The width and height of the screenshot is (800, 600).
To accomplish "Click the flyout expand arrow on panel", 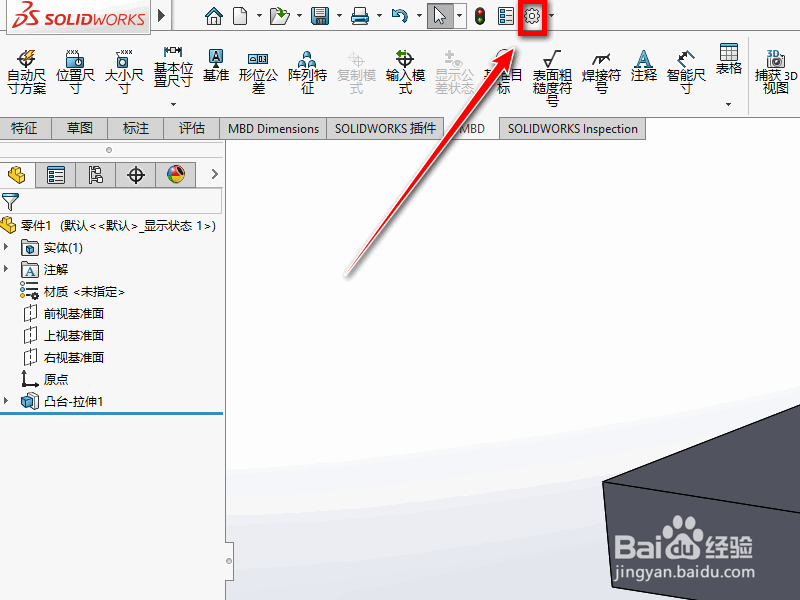I will click(213, 175).
